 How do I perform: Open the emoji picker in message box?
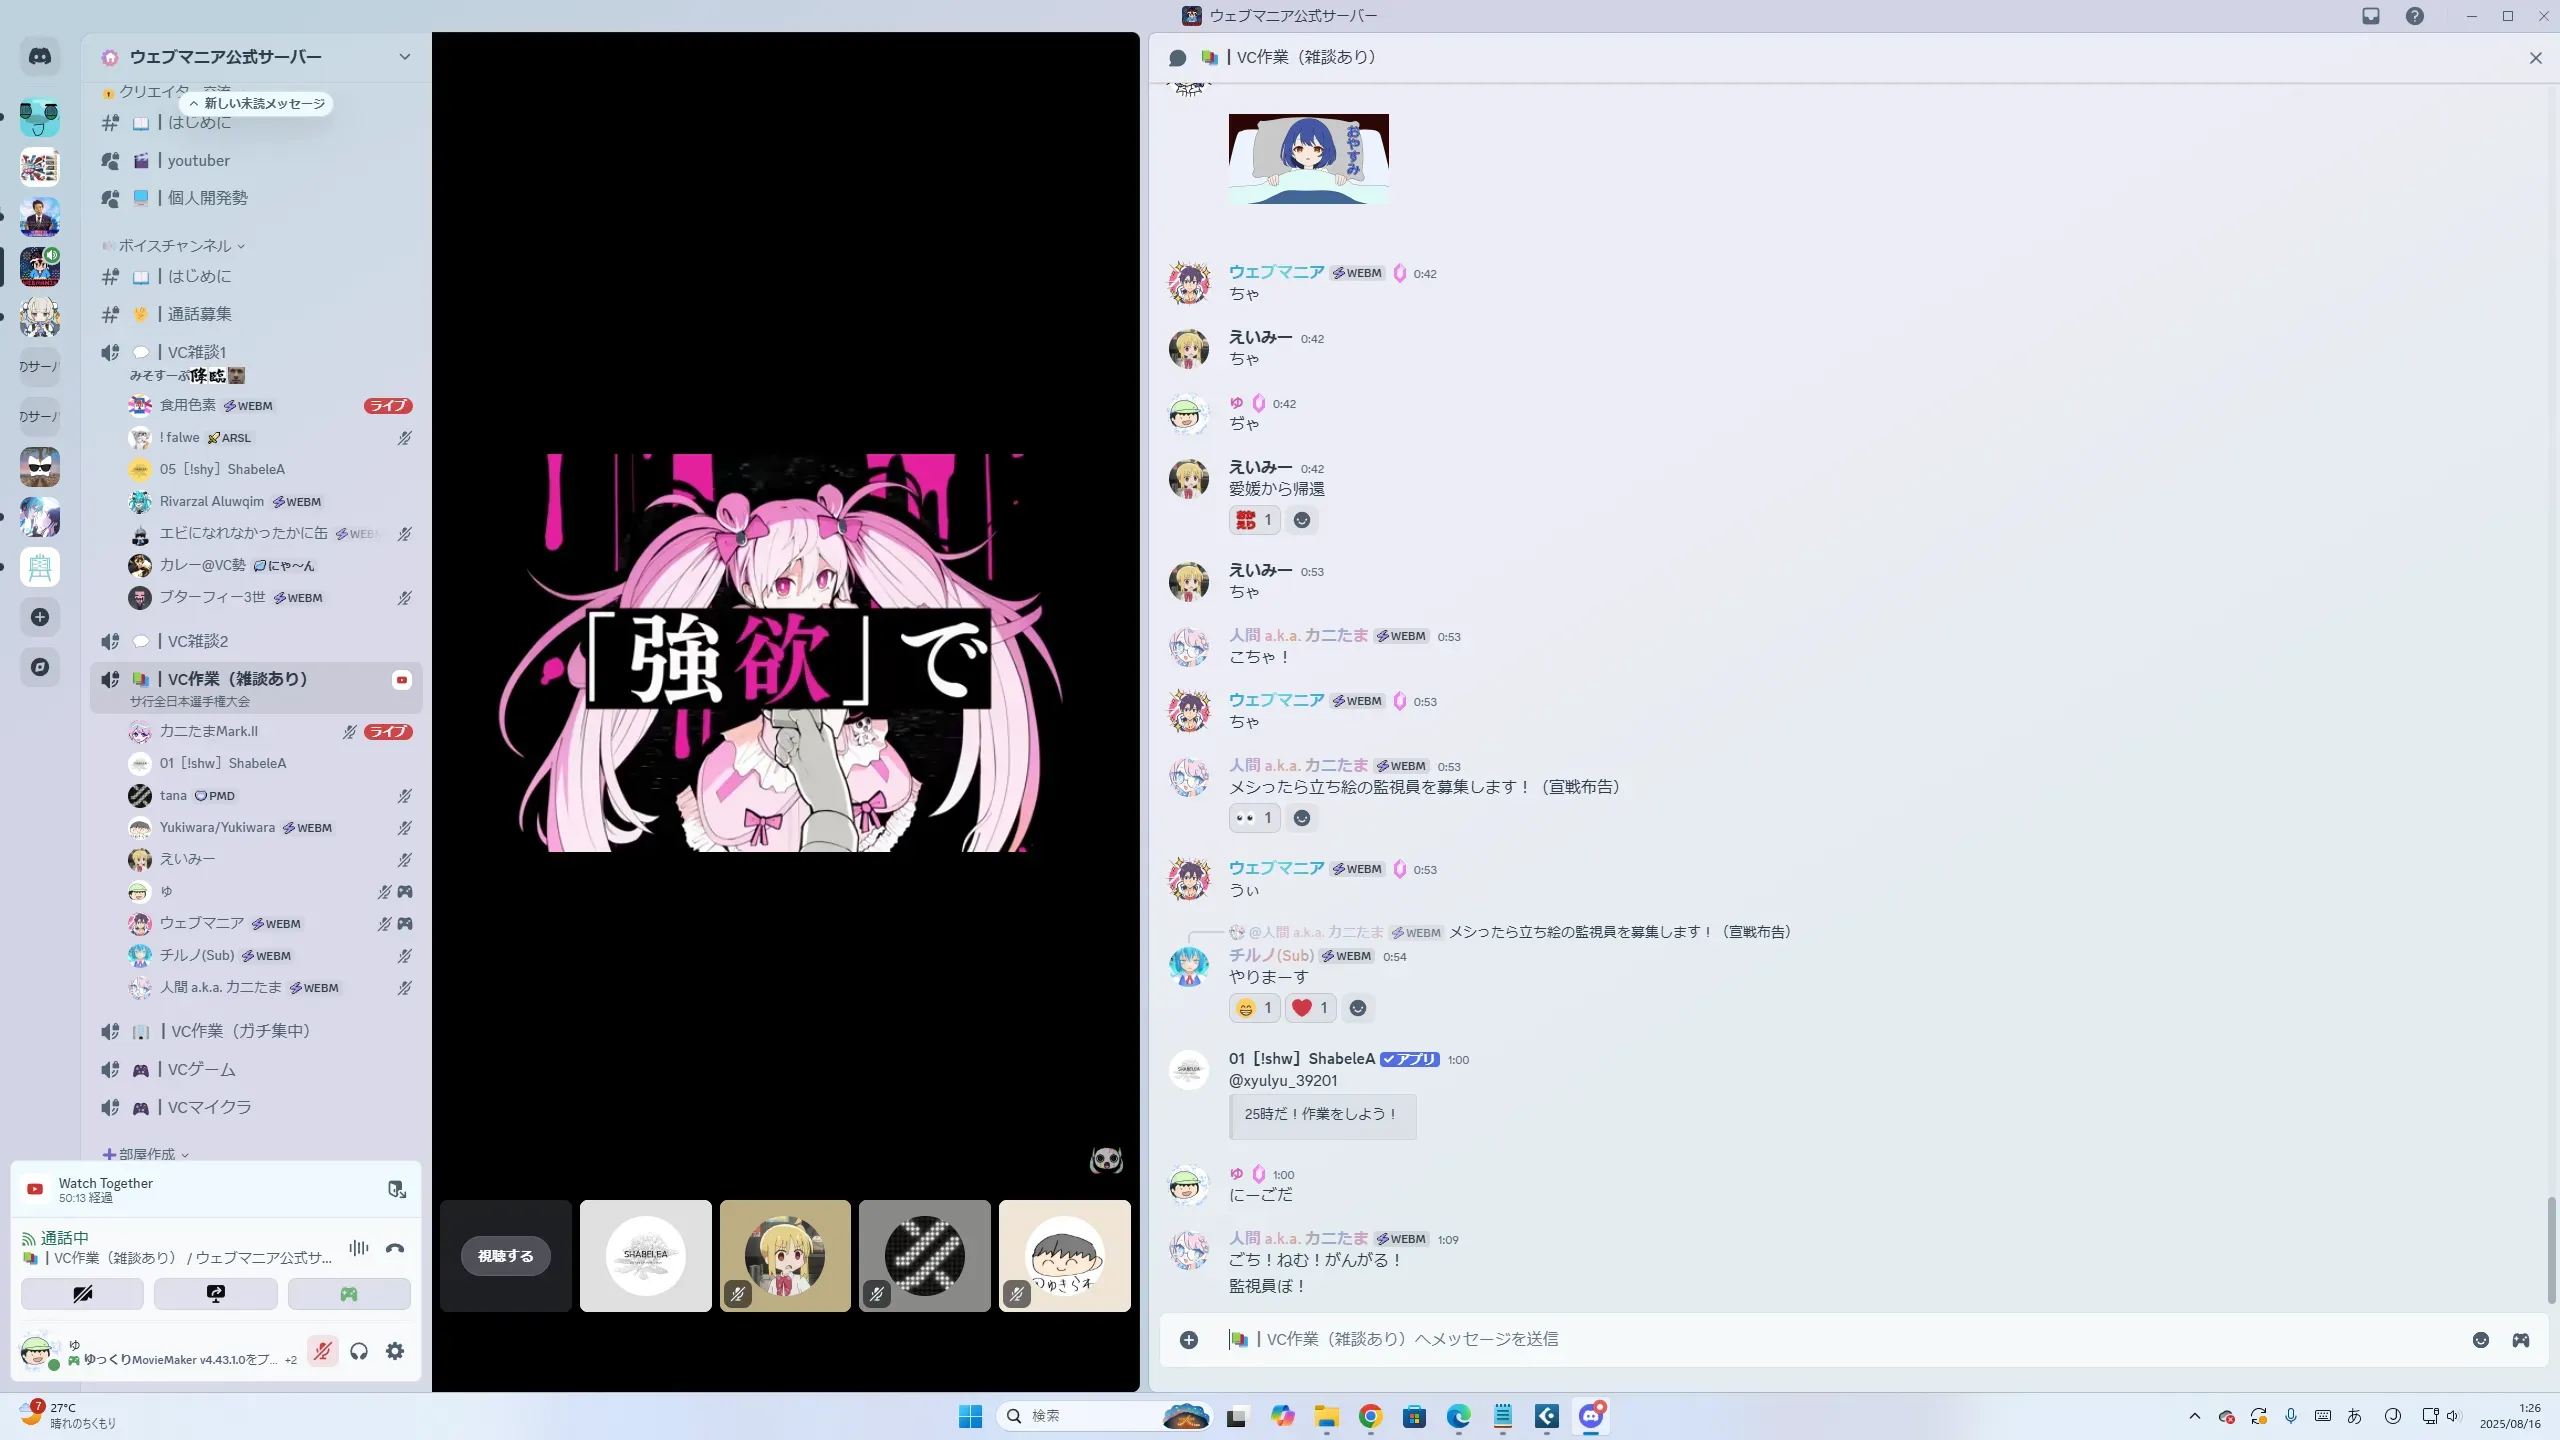coord(2481,1340)
